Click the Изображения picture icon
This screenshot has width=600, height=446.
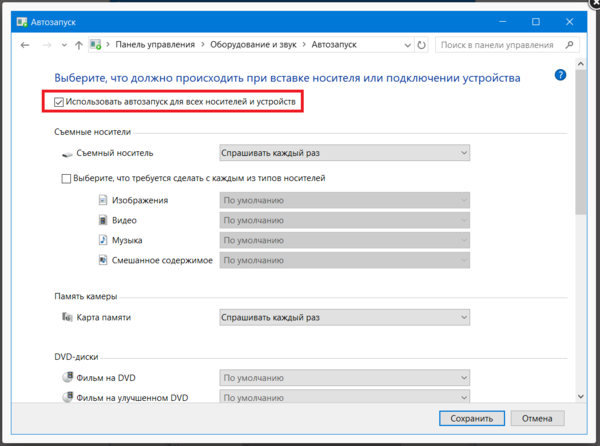tap(103, 200)
